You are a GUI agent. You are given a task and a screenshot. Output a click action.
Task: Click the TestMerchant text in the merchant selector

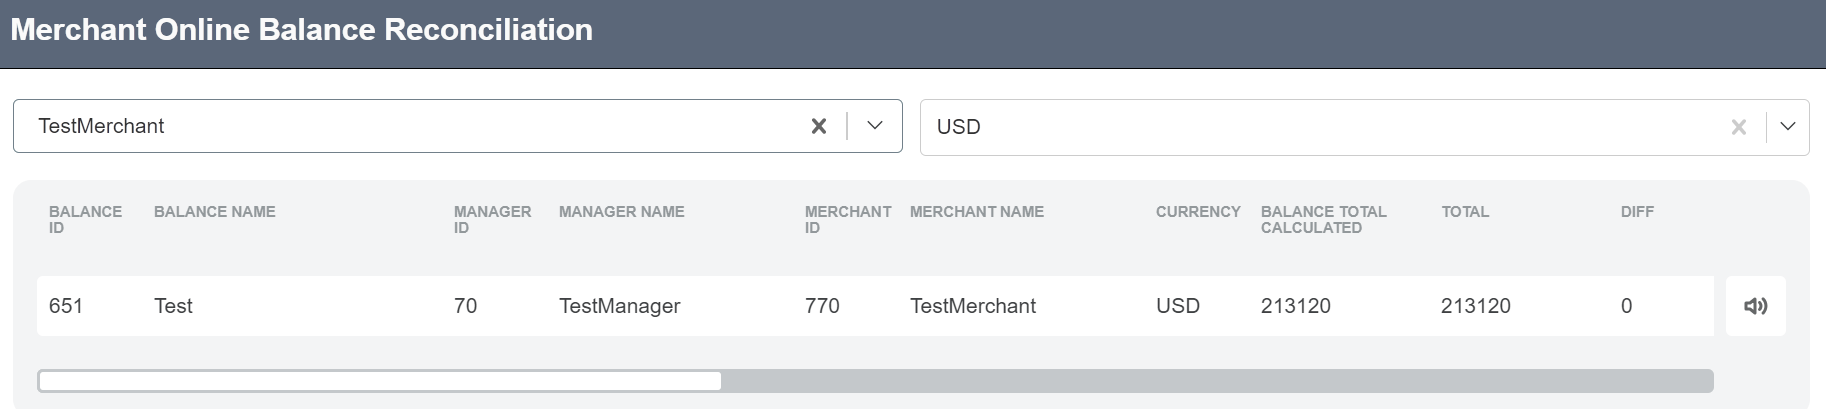(x=101, y=126)
